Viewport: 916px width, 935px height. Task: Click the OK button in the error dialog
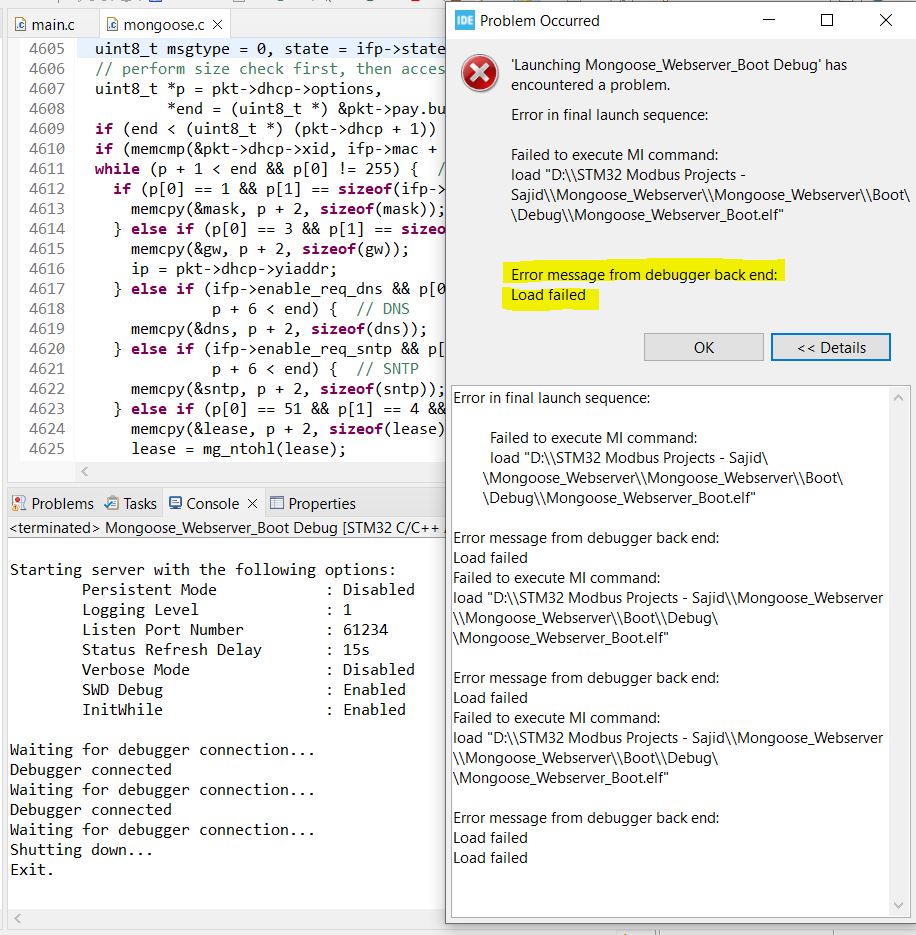tap(703, 346)
